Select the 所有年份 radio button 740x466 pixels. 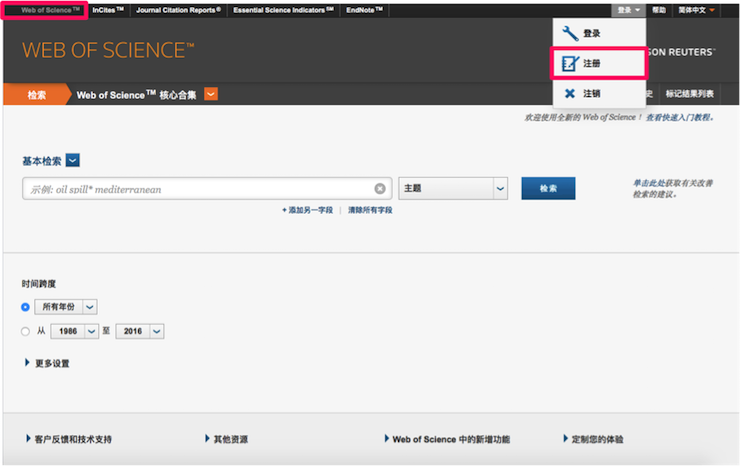coord(25,307)
